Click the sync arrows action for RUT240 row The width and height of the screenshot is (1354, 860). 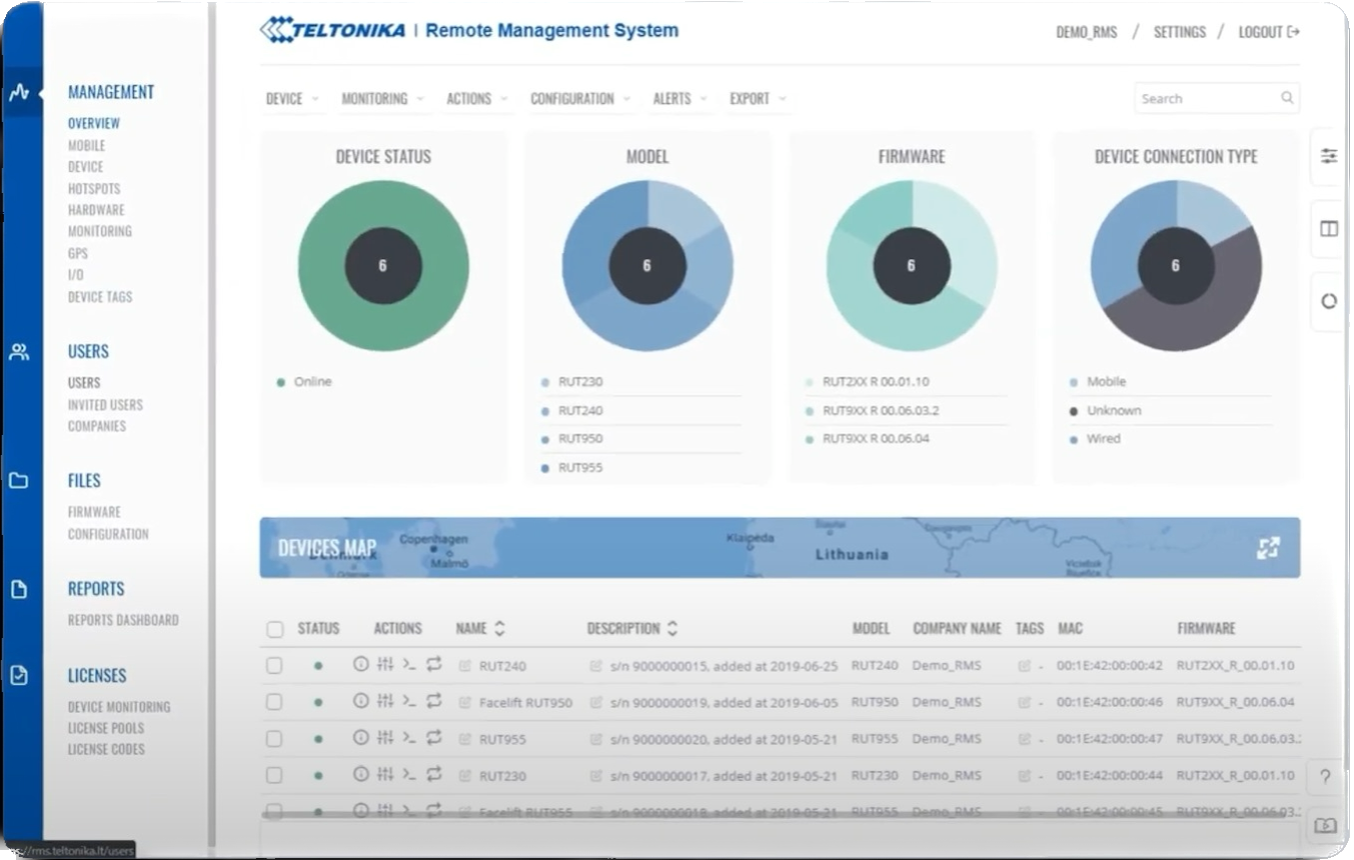[434, 664]
